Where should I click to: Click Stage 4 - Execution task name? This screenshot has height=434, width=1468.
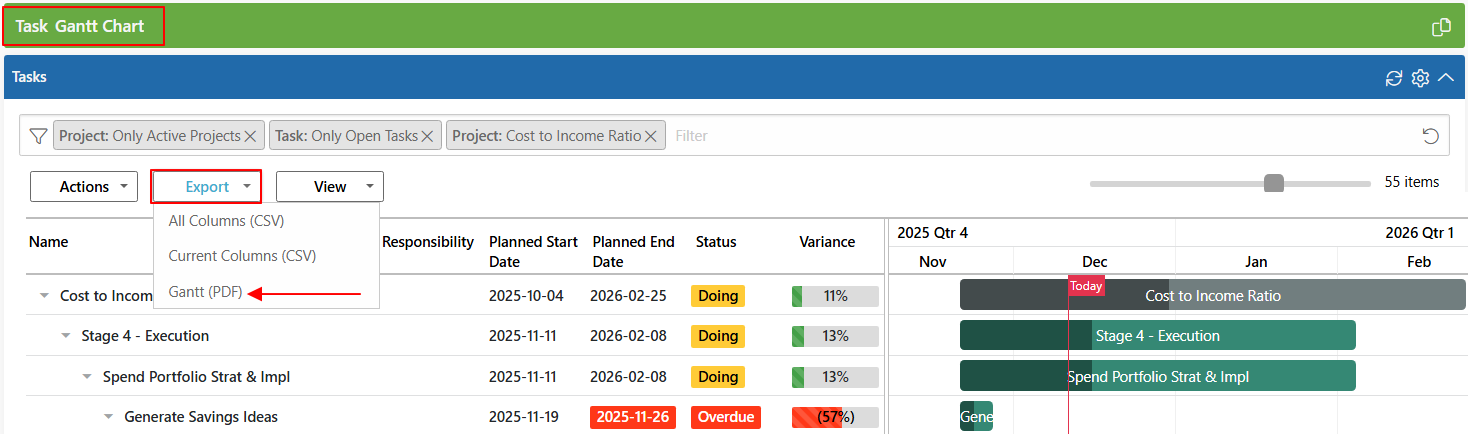(145, 336)
